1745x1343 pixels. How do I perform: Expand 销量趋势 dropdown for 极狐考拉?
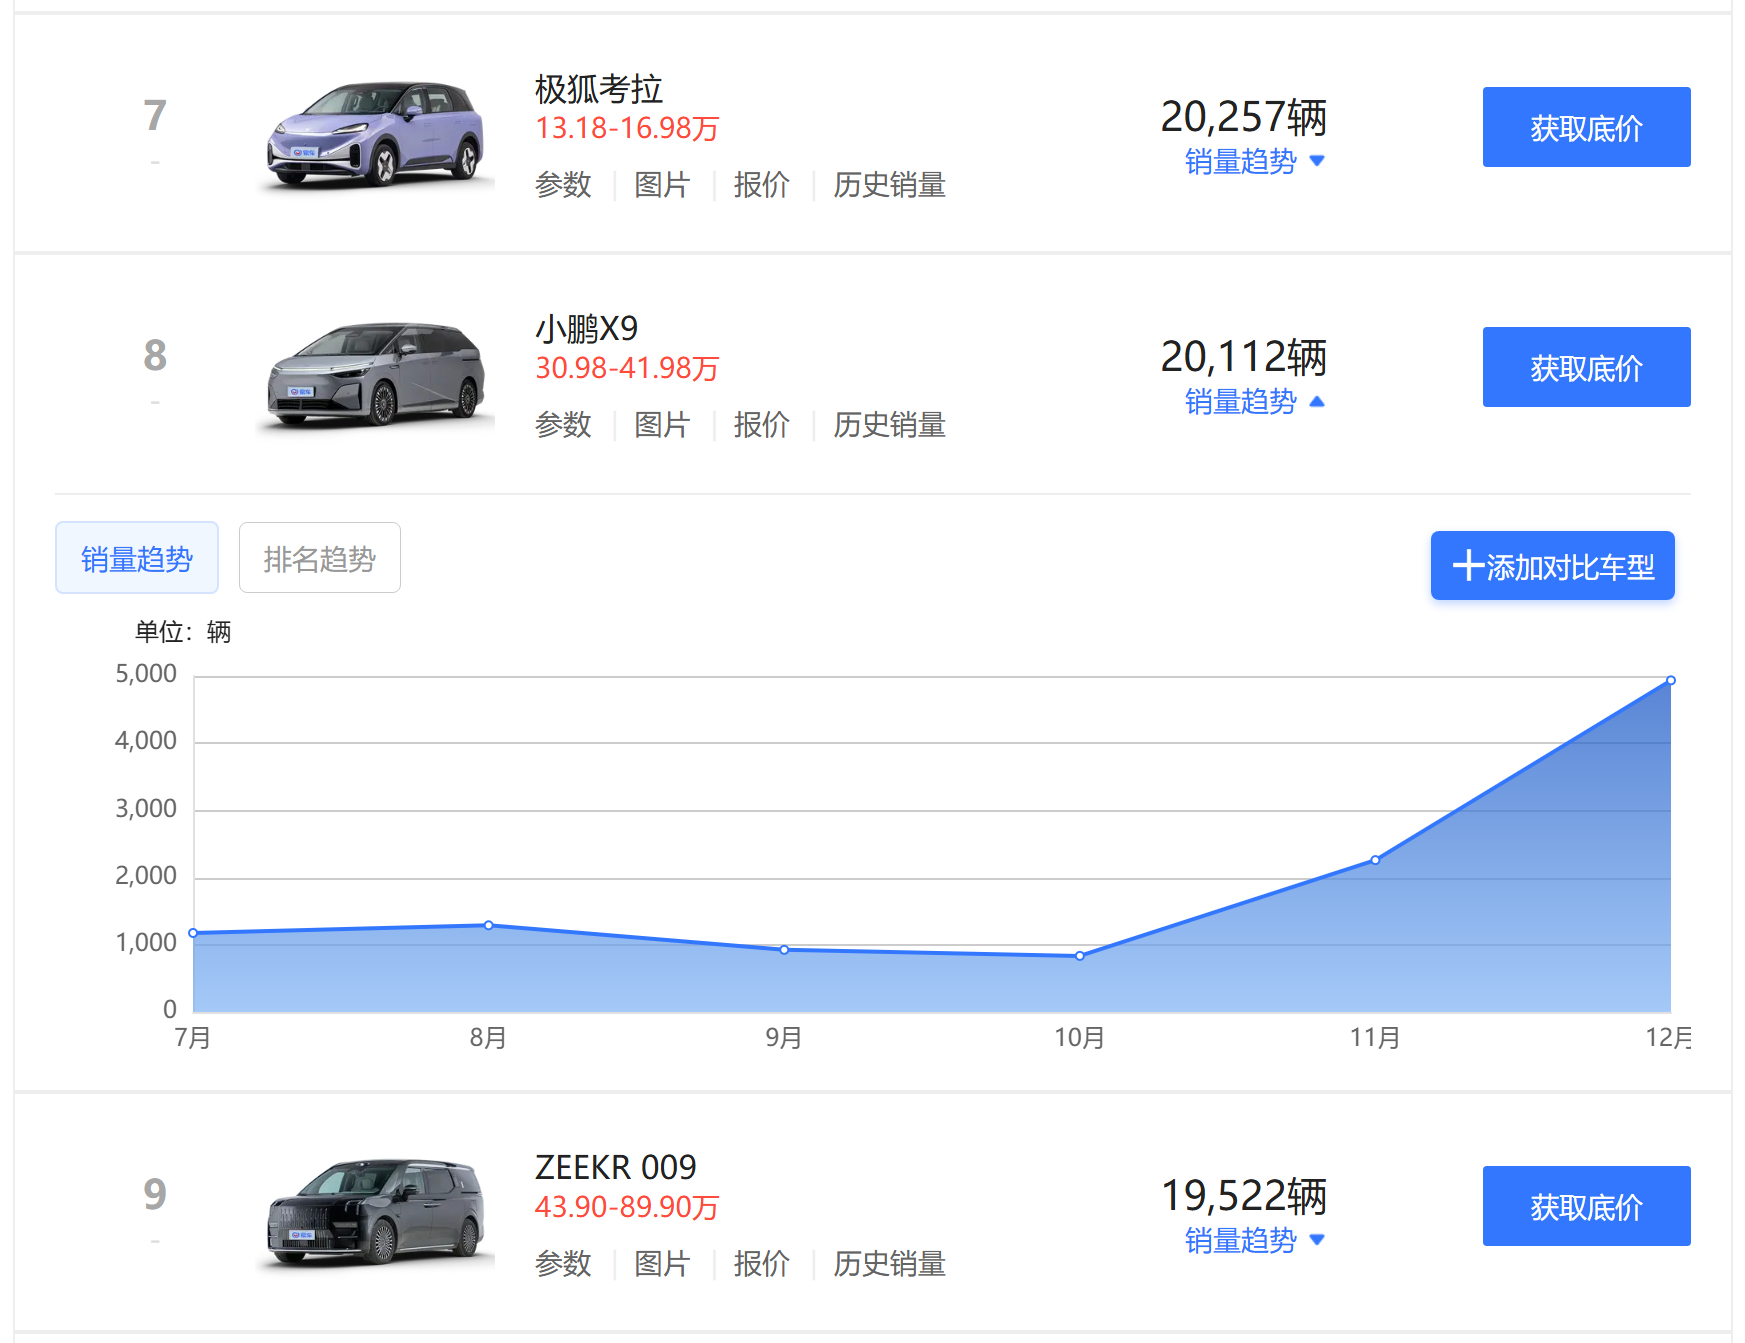click(x=1254, y=161)
